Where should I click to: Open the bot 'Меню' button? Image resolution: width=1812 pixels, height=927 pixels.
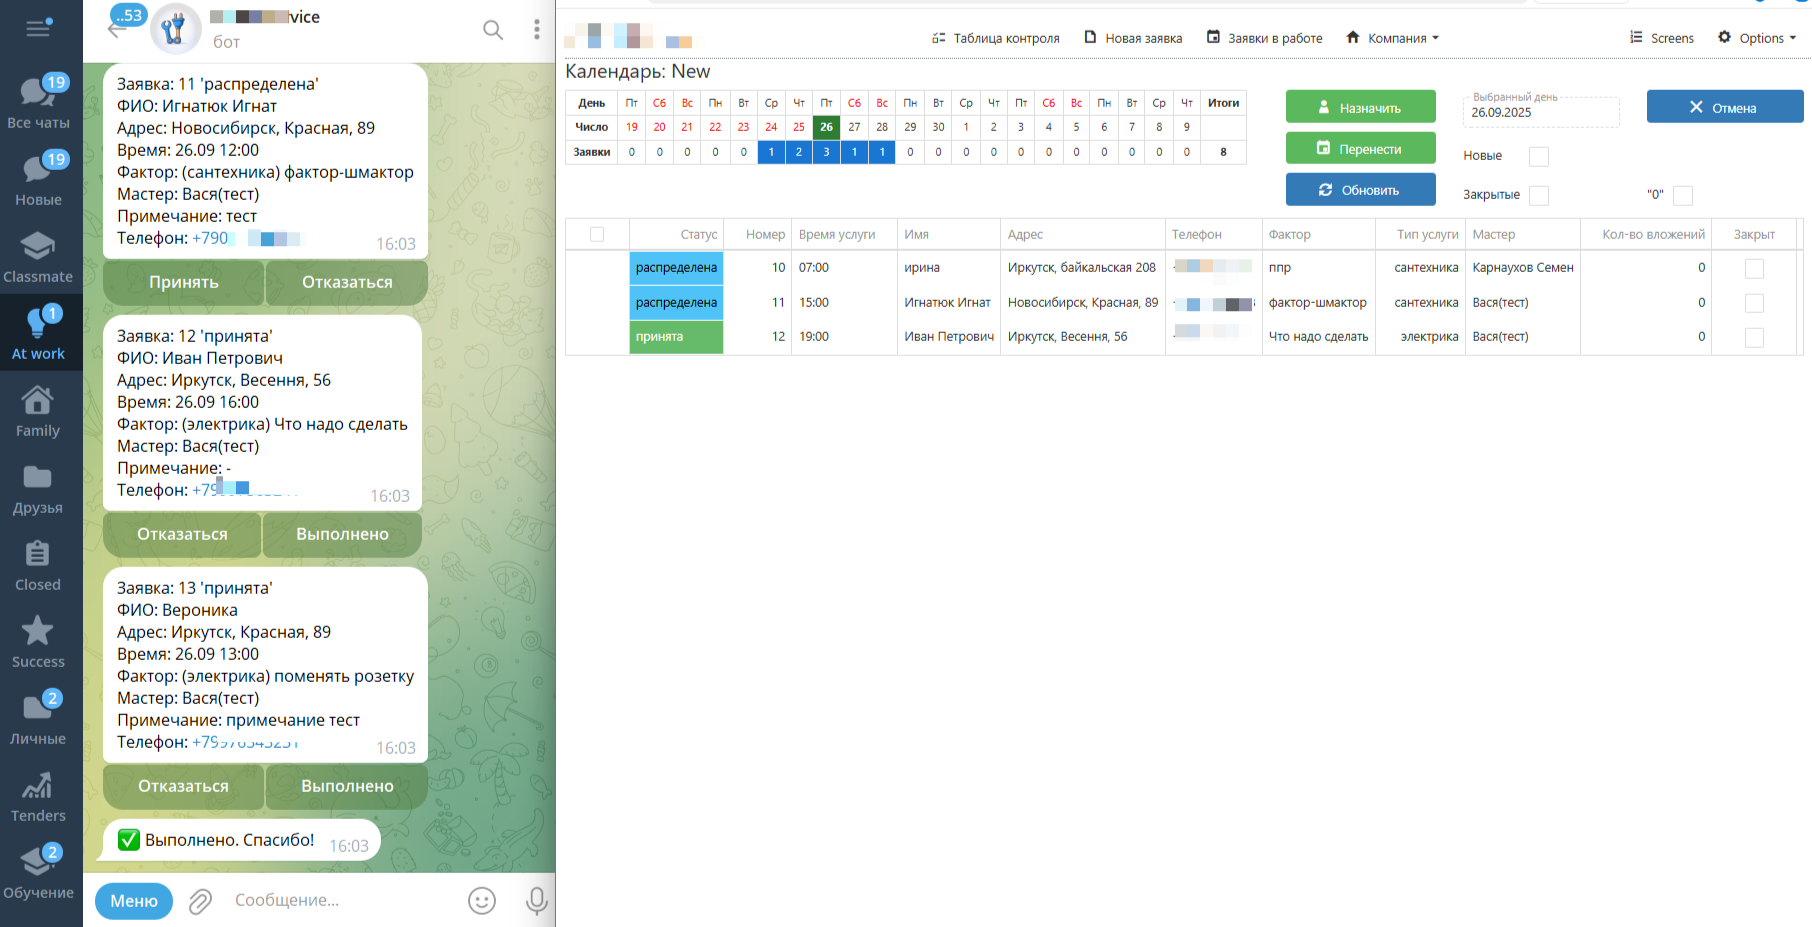tap(134, 901)
